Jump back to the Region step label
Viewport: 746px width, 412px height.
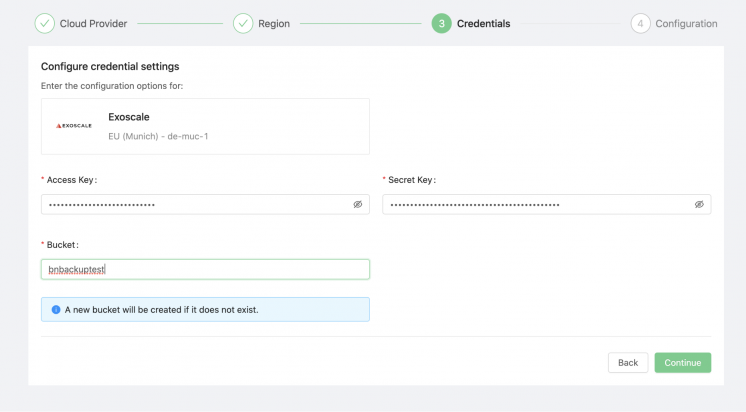coord(275,23)
